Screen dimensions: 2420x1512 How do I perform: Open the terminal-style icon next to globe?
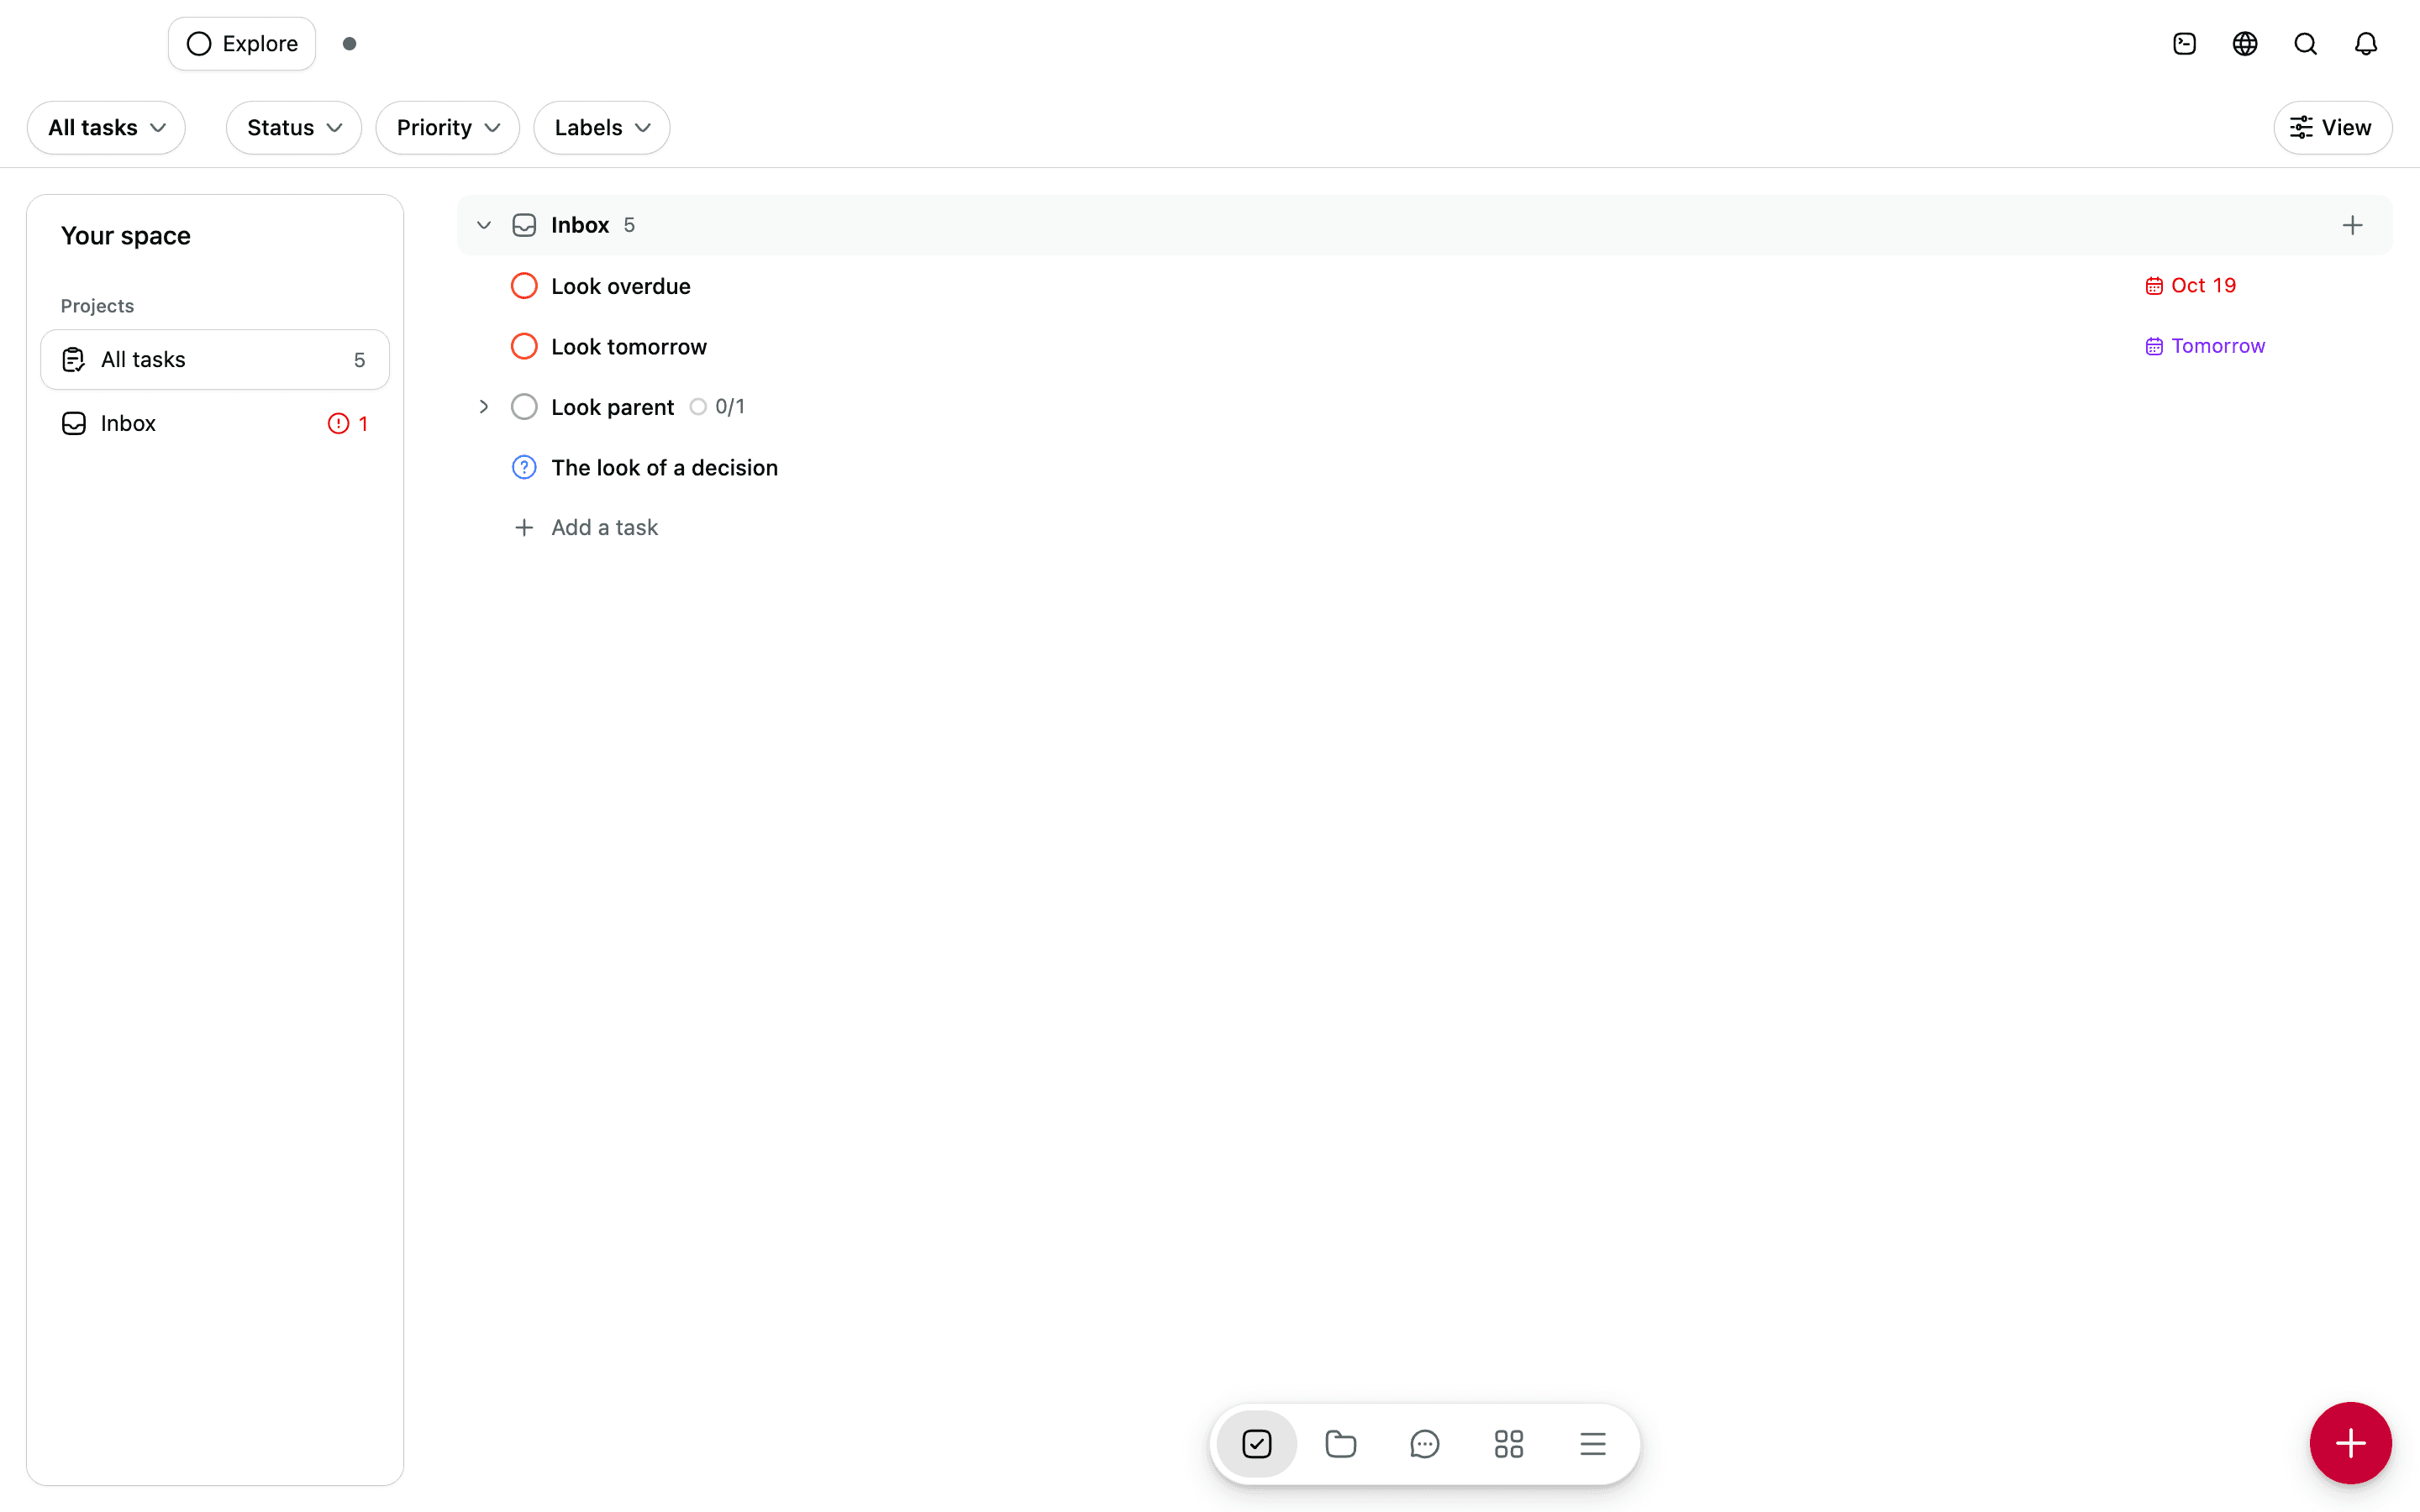click(2185, 44)
